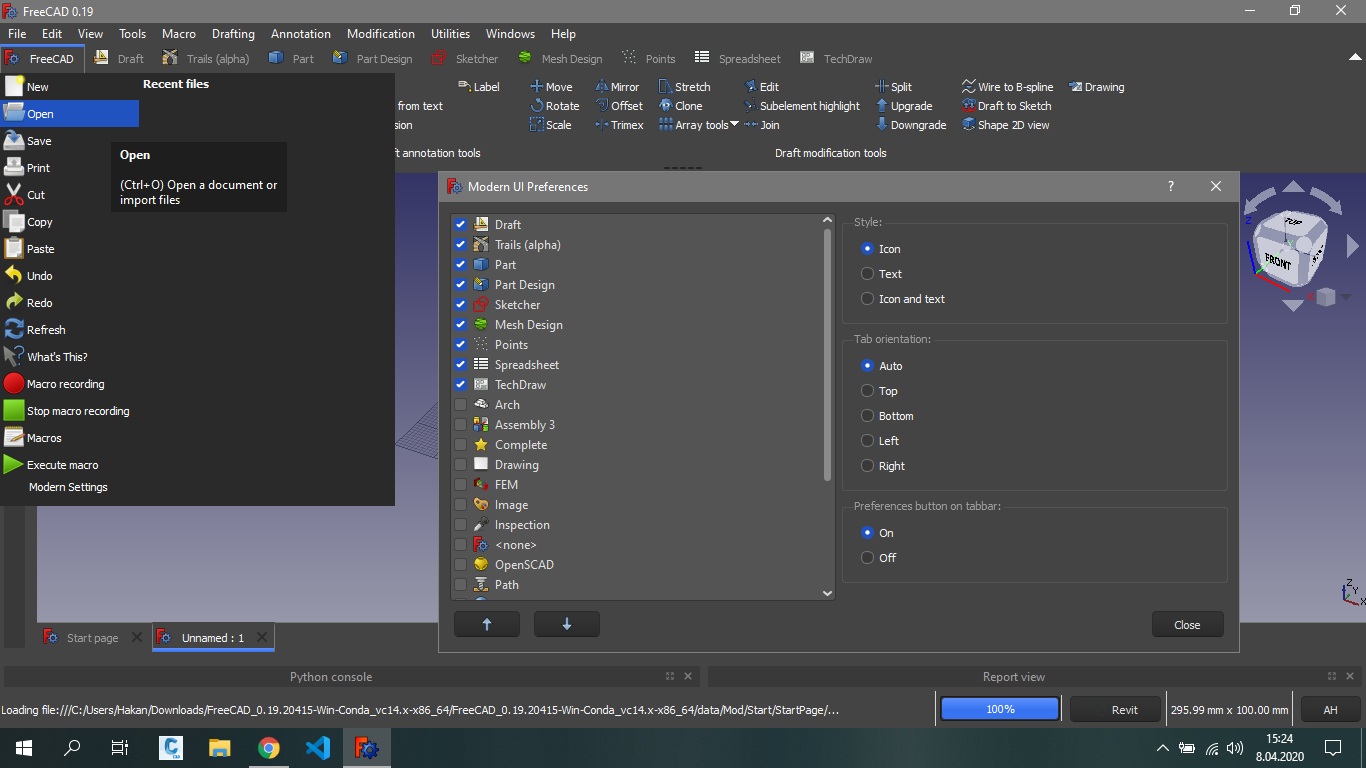
Task: Click the Refresh icon
Action: click(13, 330)
